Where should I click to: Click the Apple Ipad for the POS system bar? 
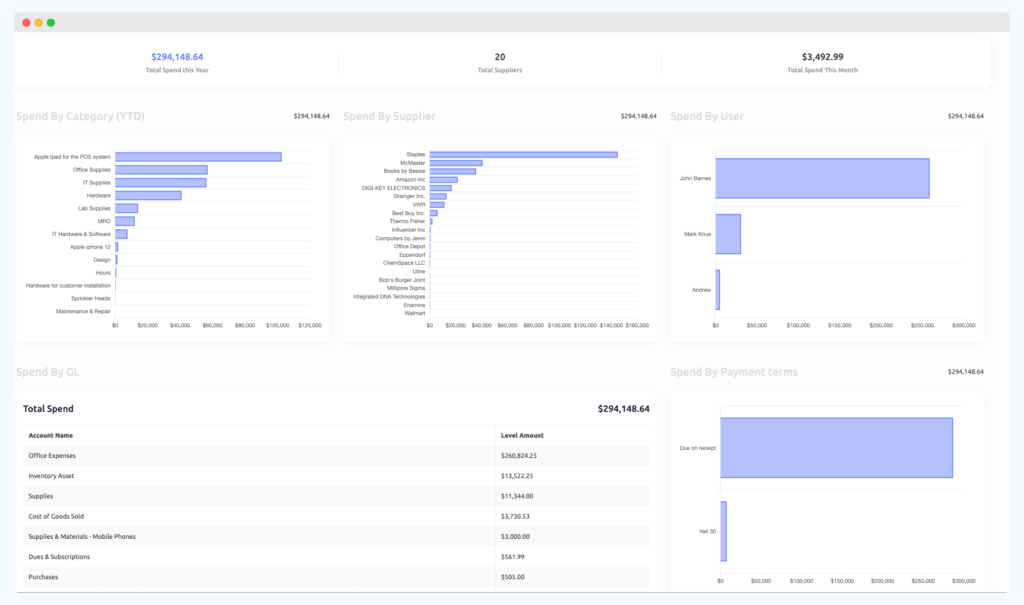[199, 156]
